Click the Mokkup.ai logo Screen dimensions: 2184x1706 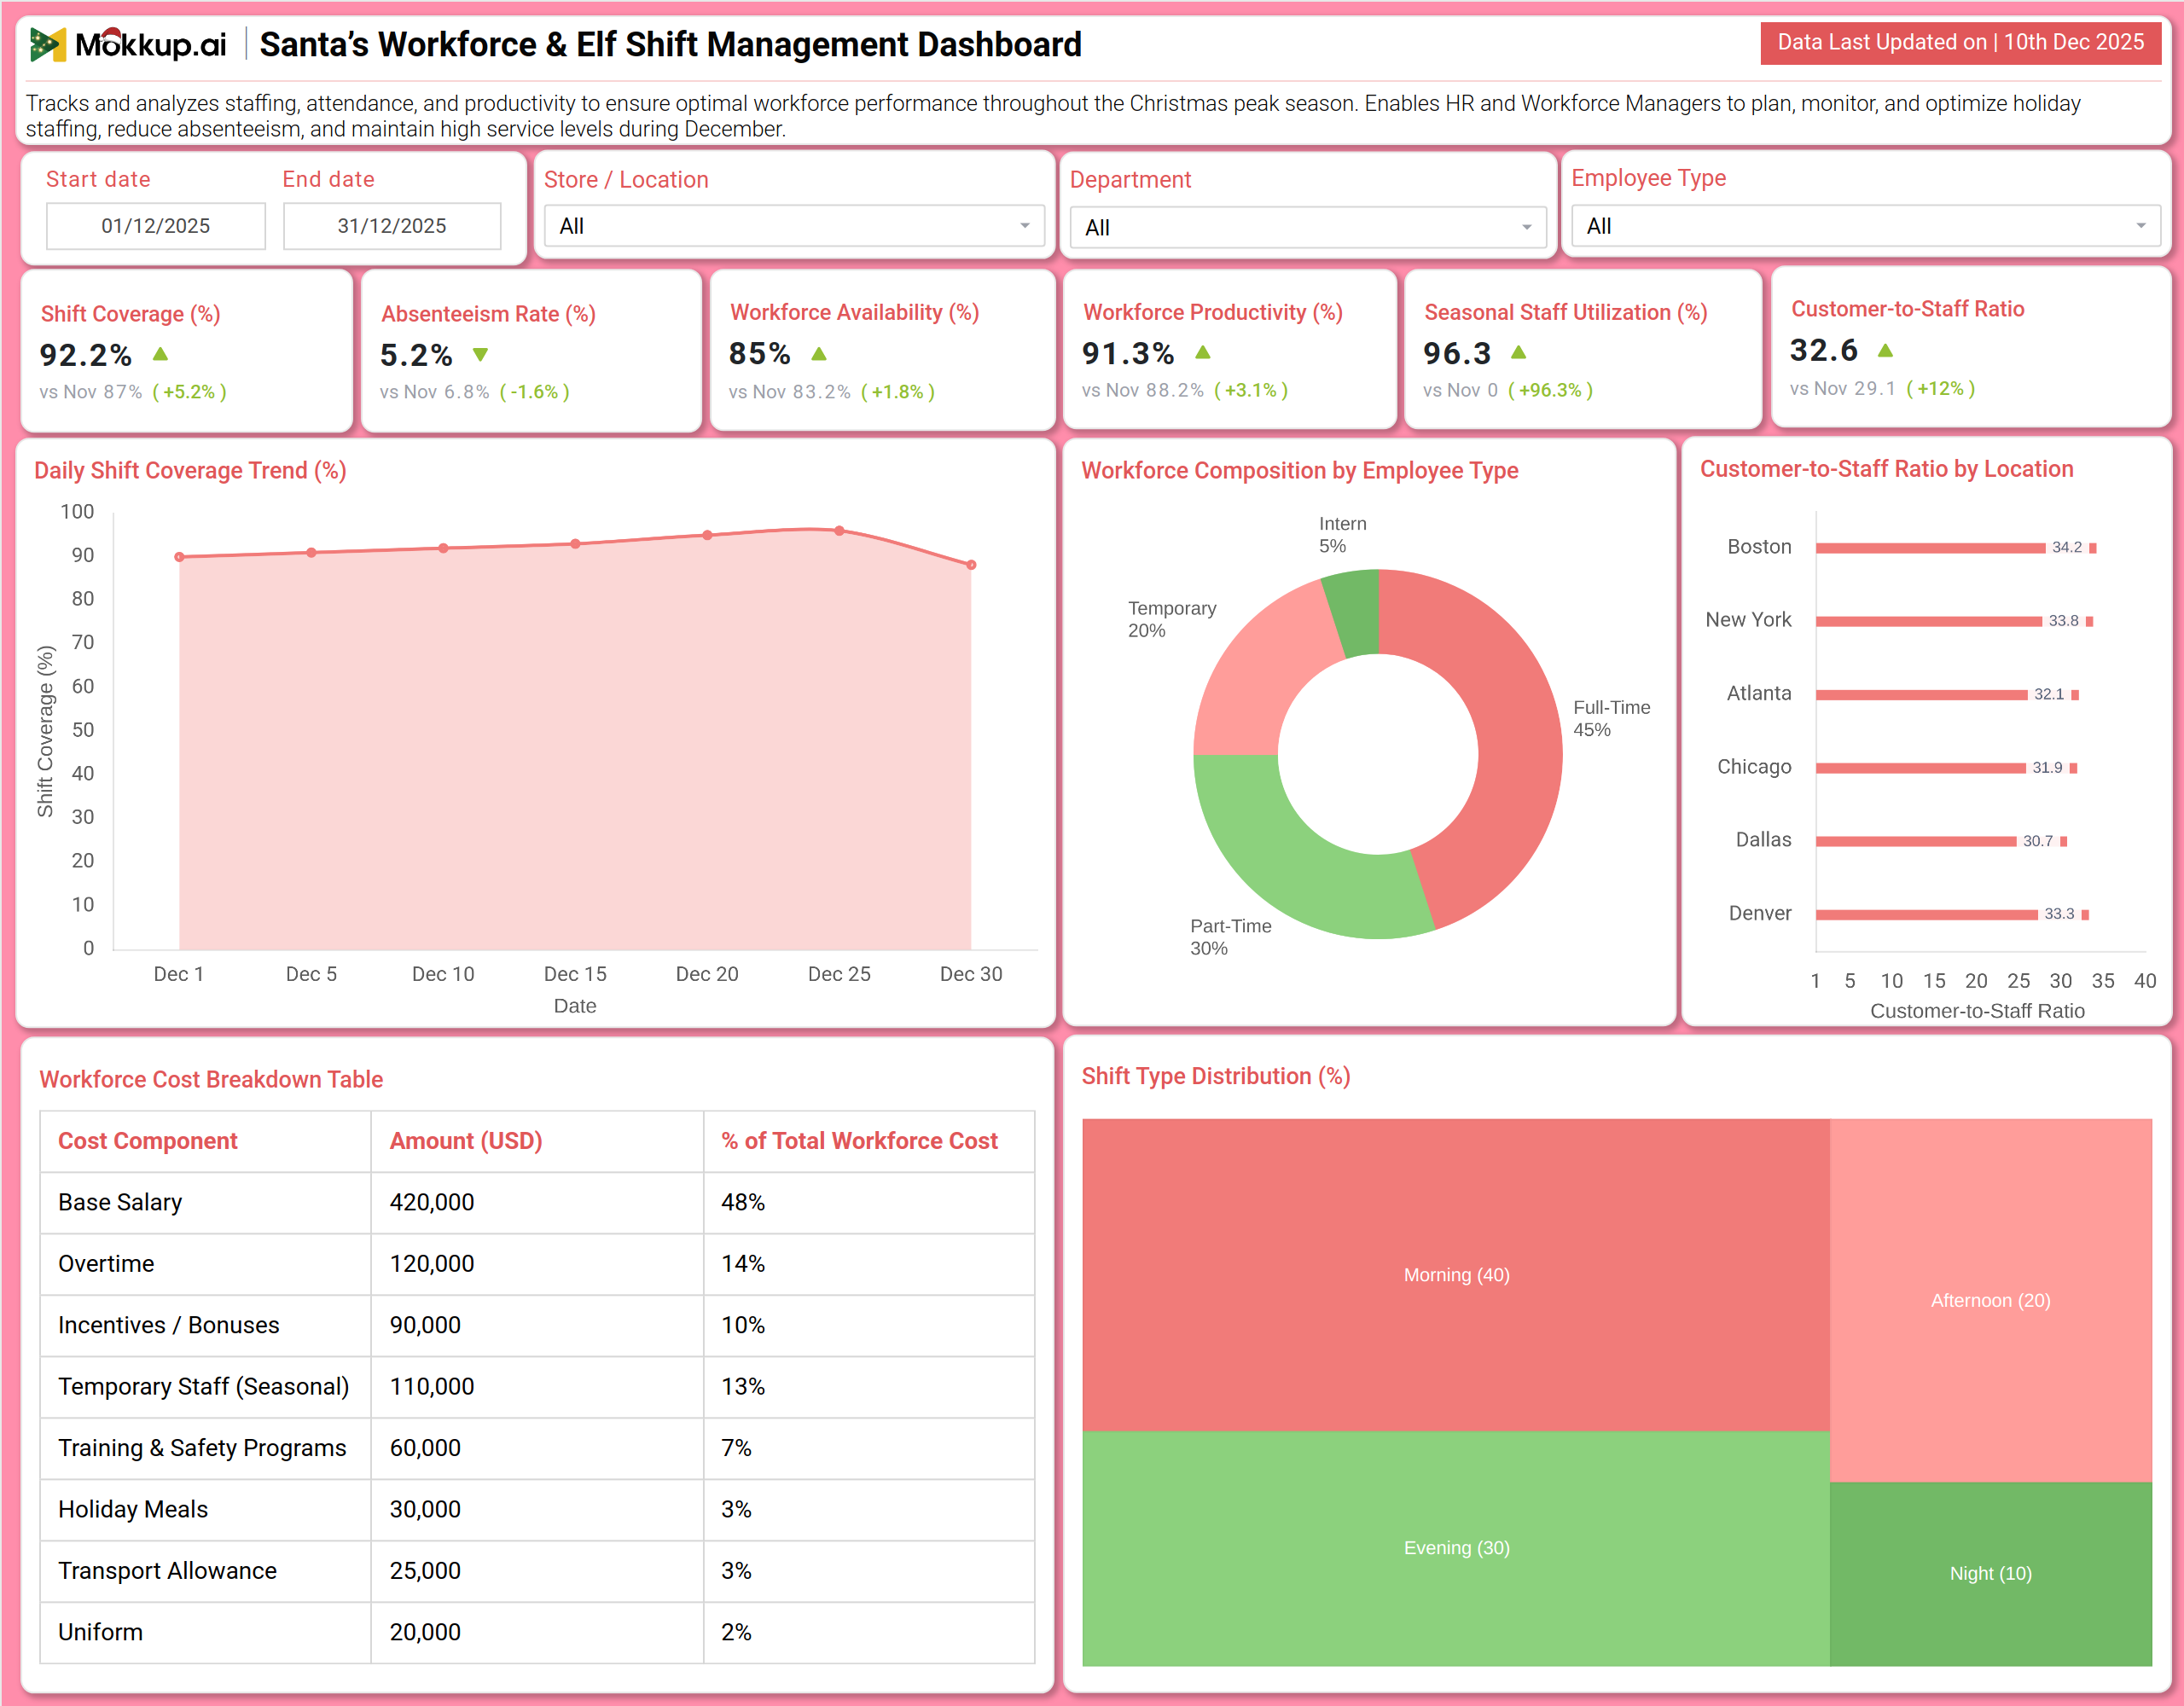click(x=128, y=44)
